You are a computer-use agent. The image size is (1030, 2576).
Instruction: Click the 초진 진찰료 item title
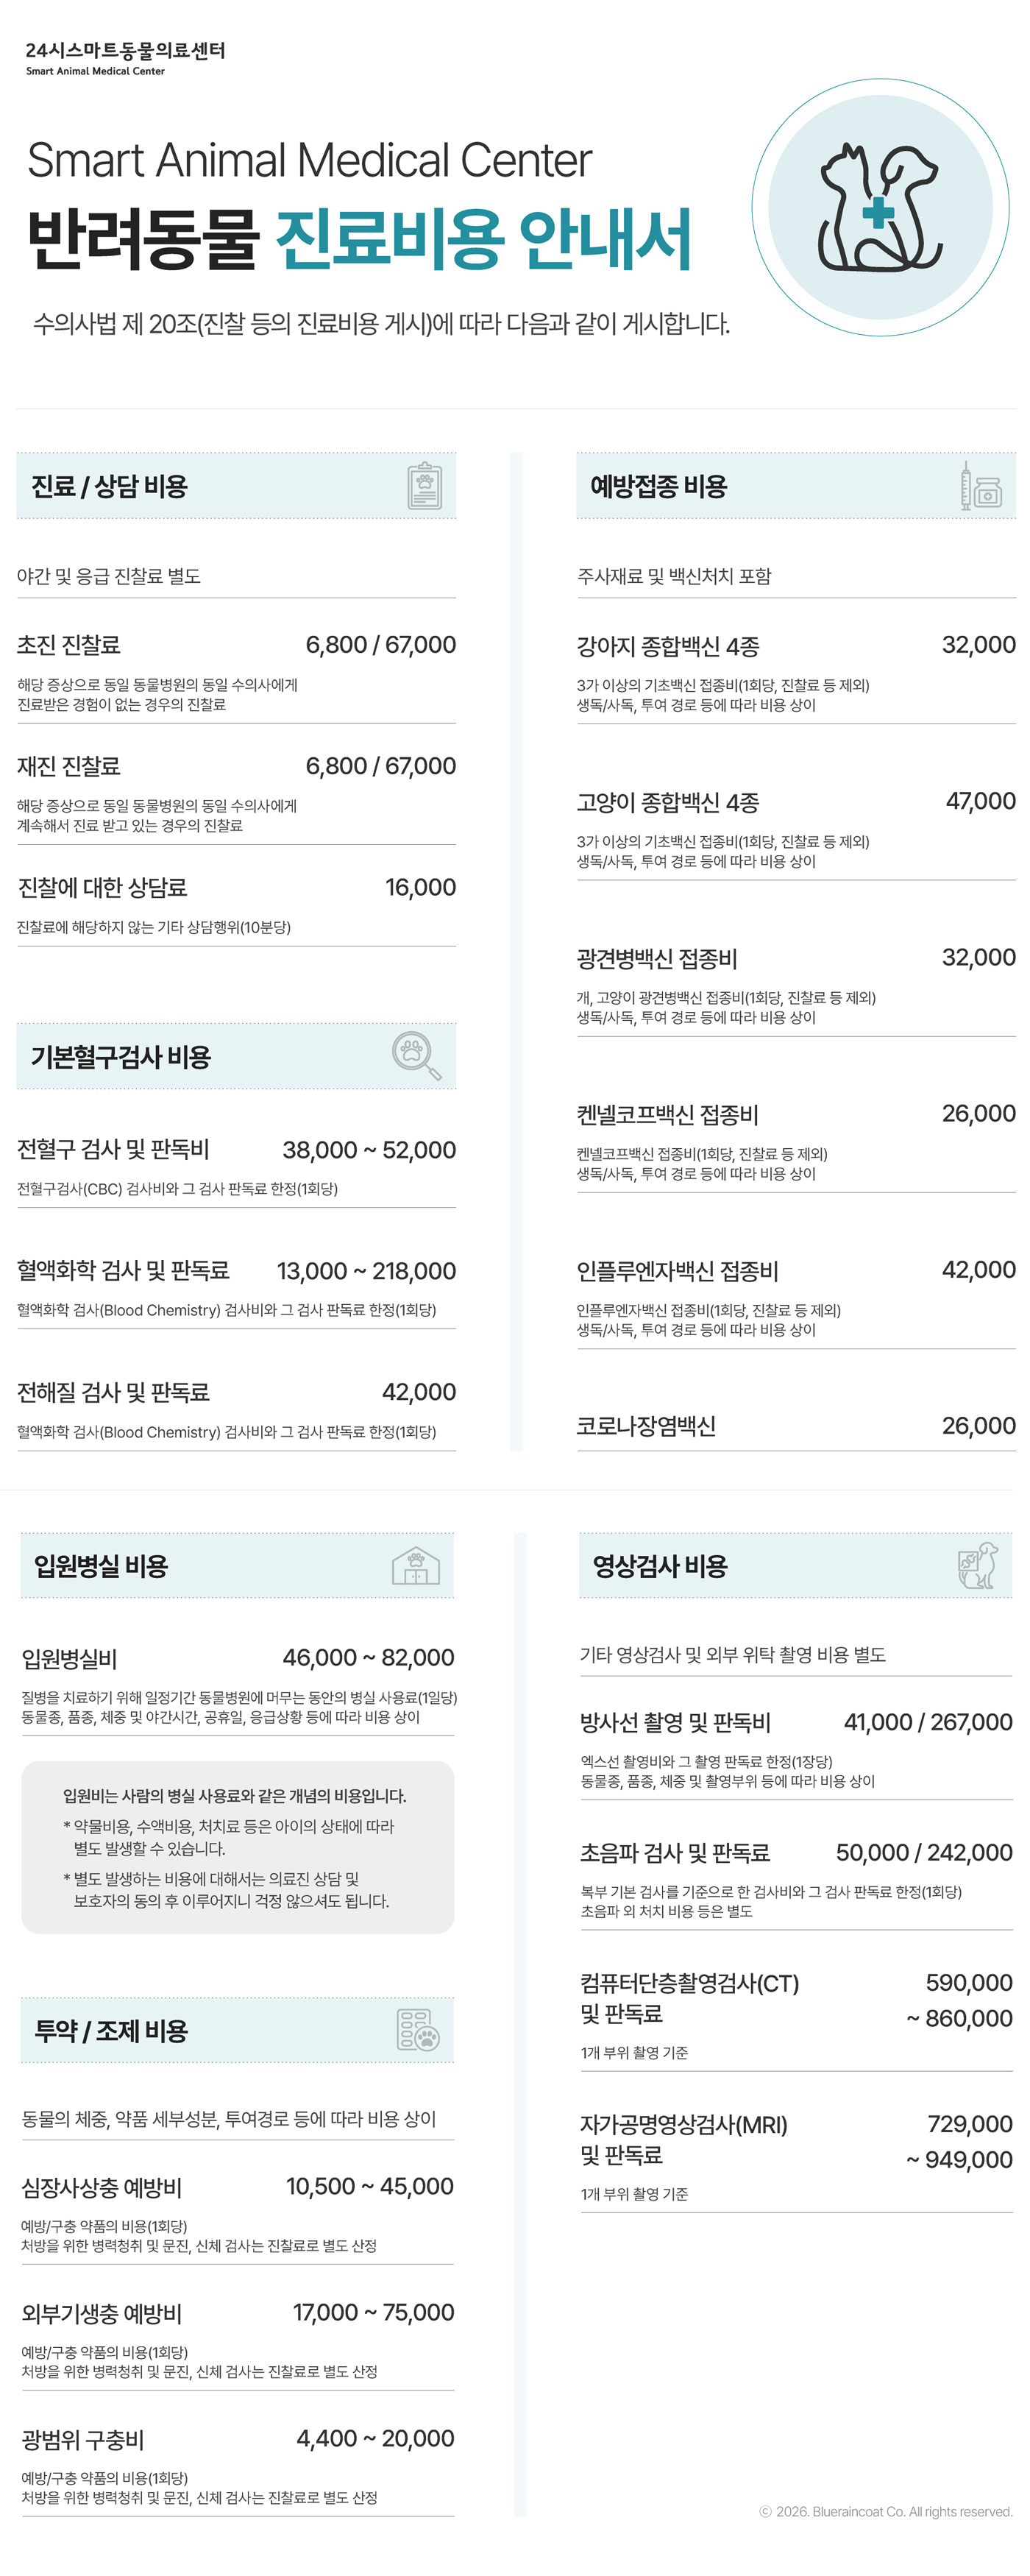click(69, 645)
